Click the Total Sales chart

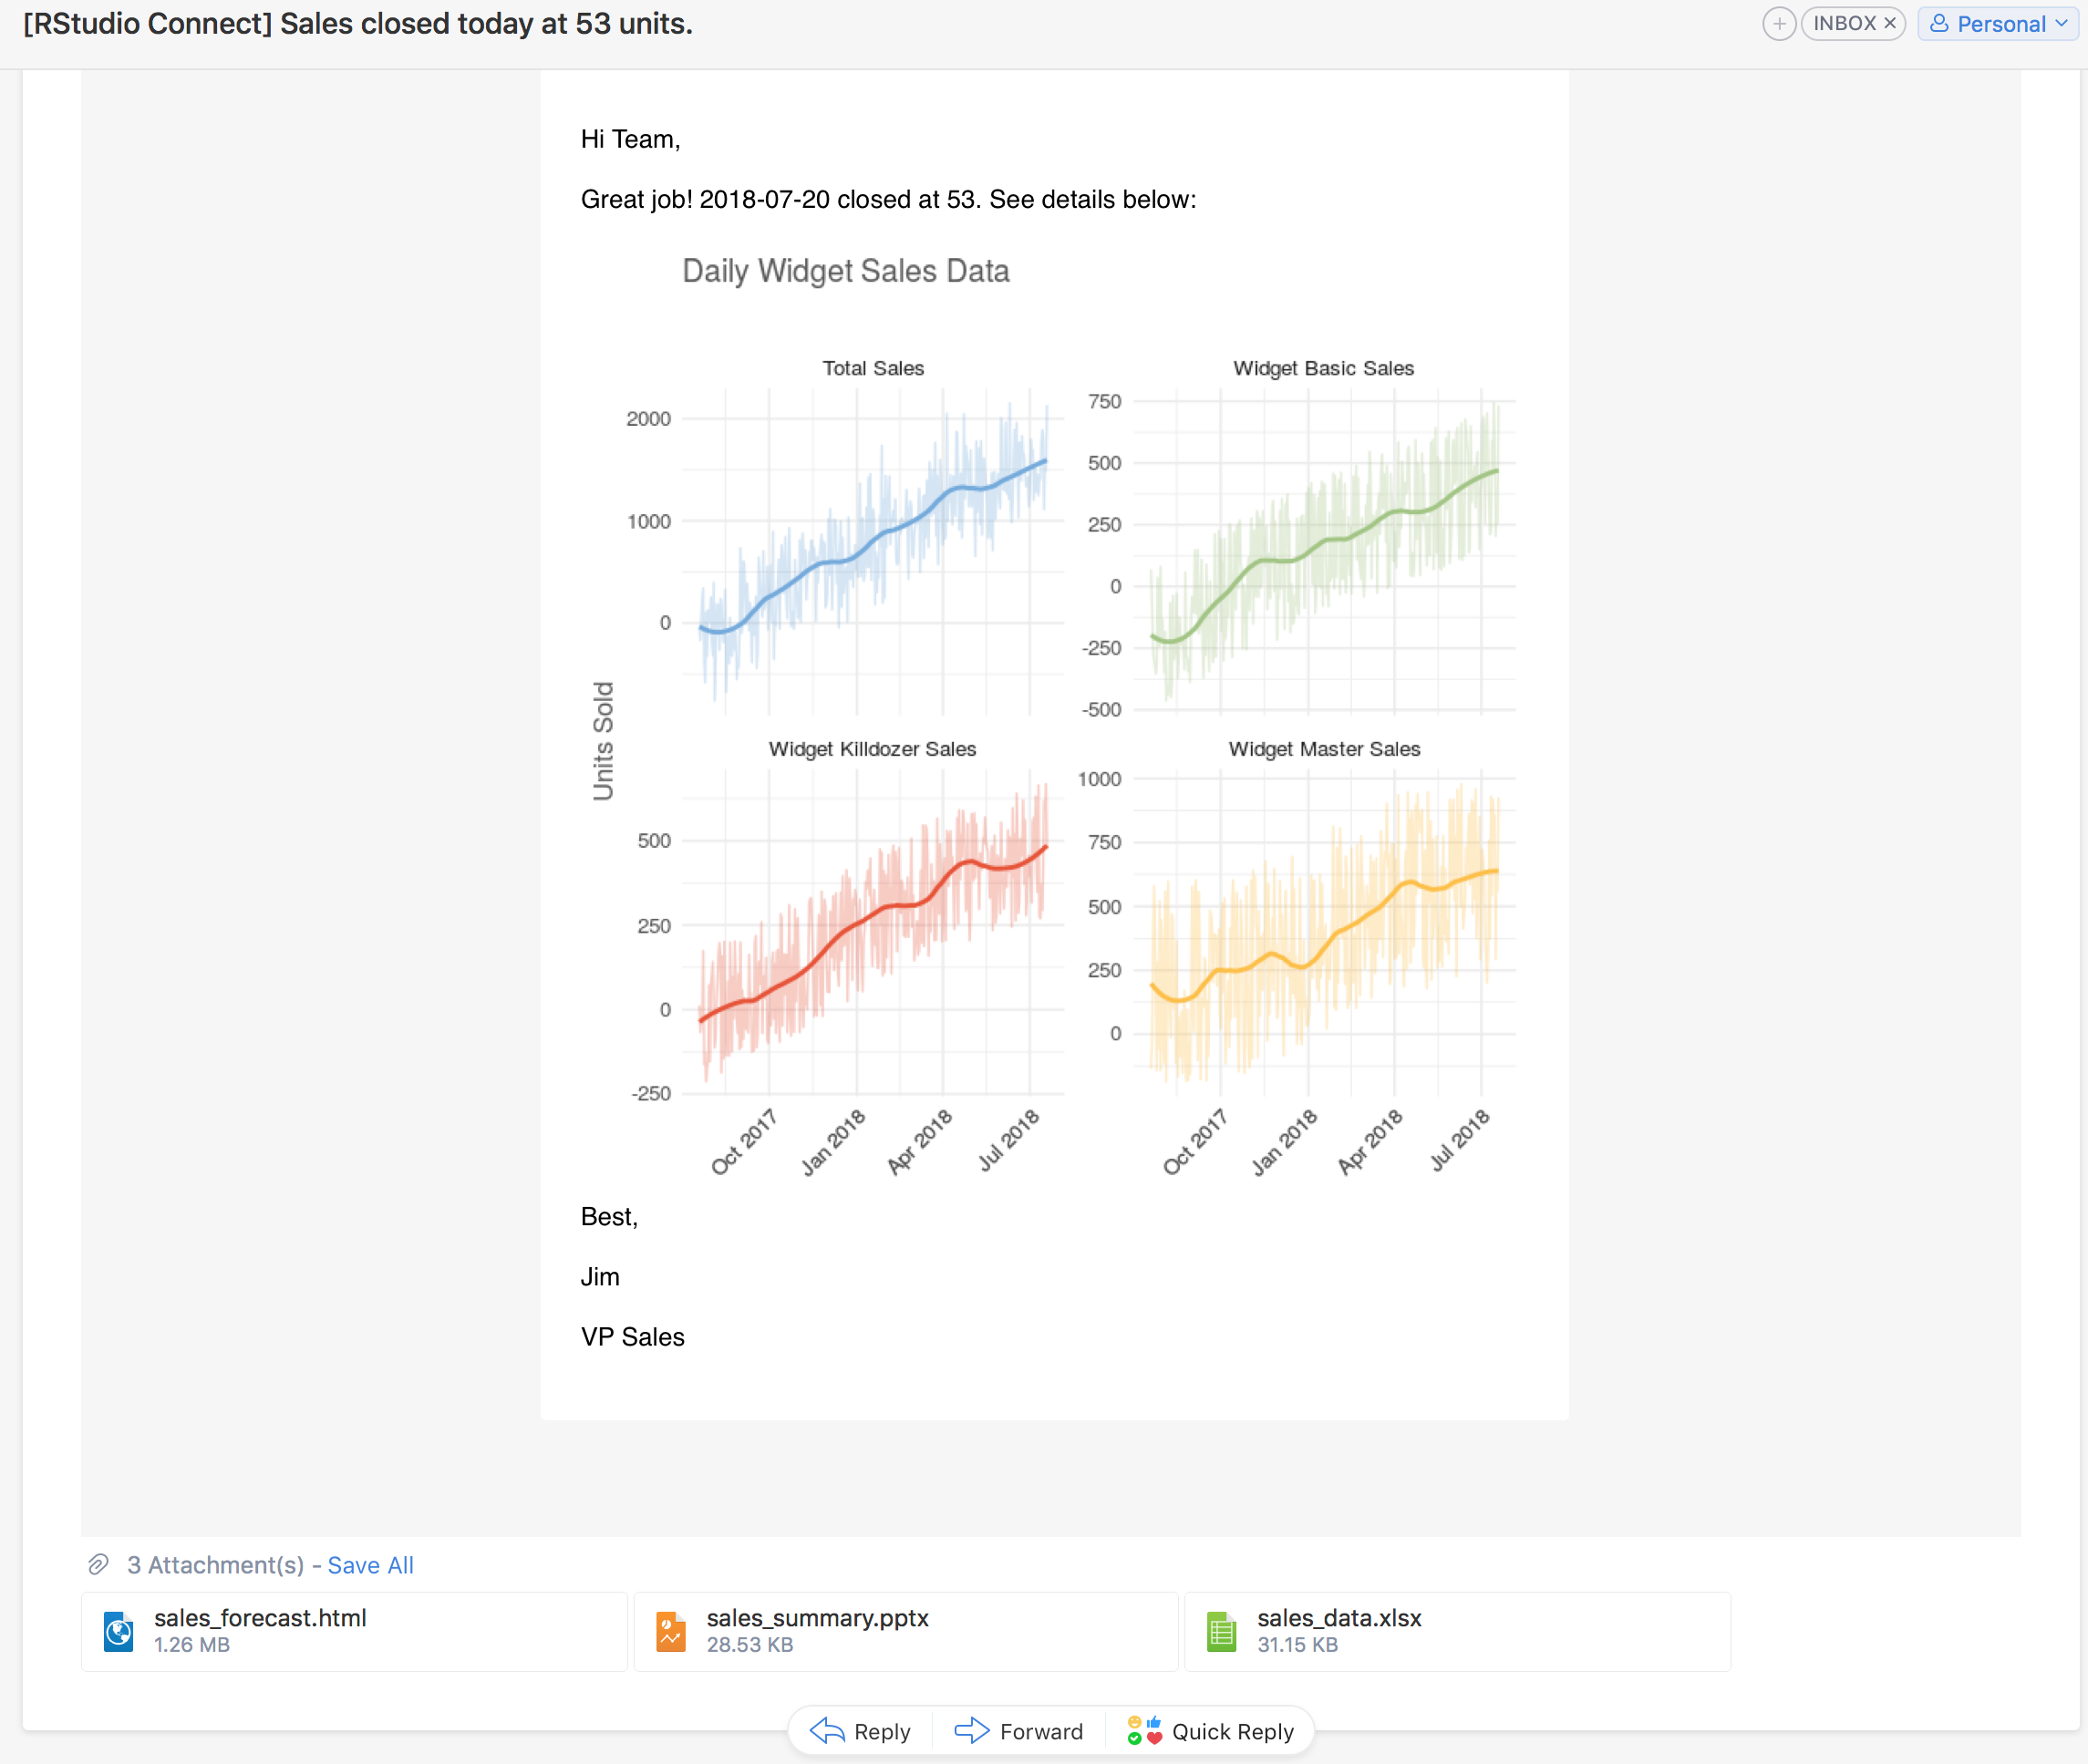(x=873, y=540)
